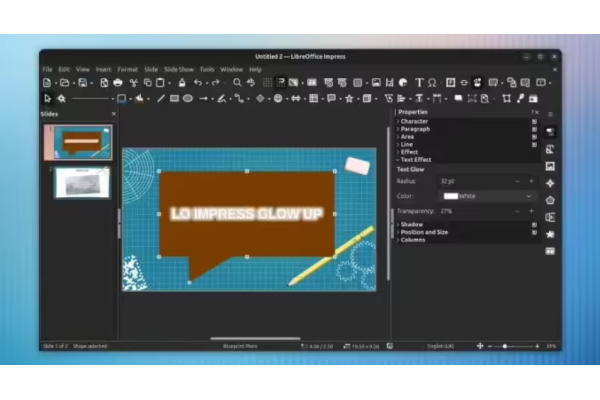Viewport: 600px width, 400px height.
Task: Click the Paste clipboard icon
Action: pos(160,83)
